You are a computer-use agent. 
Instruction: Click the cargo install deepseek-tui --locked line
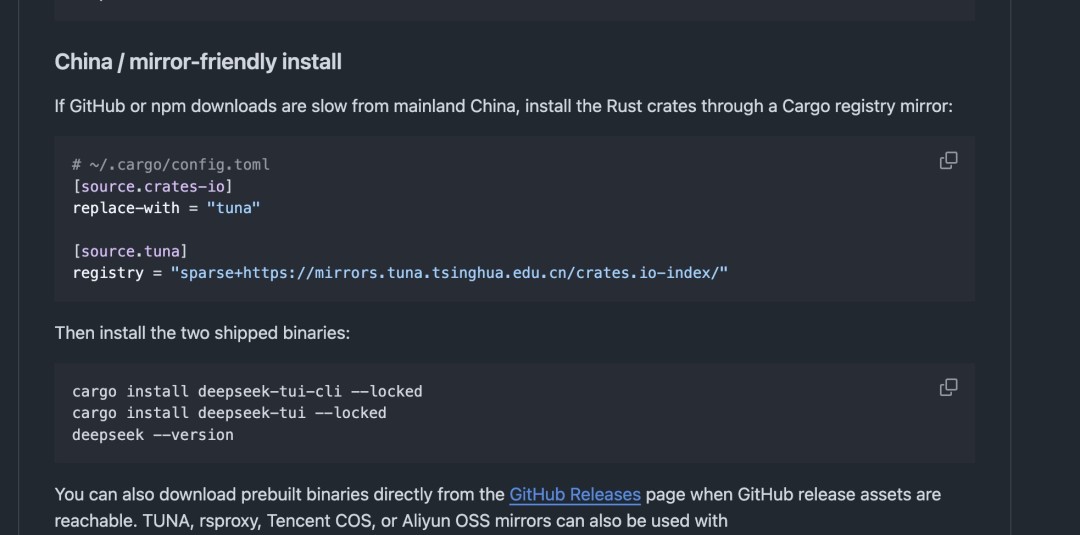click(x=229, y=413)
